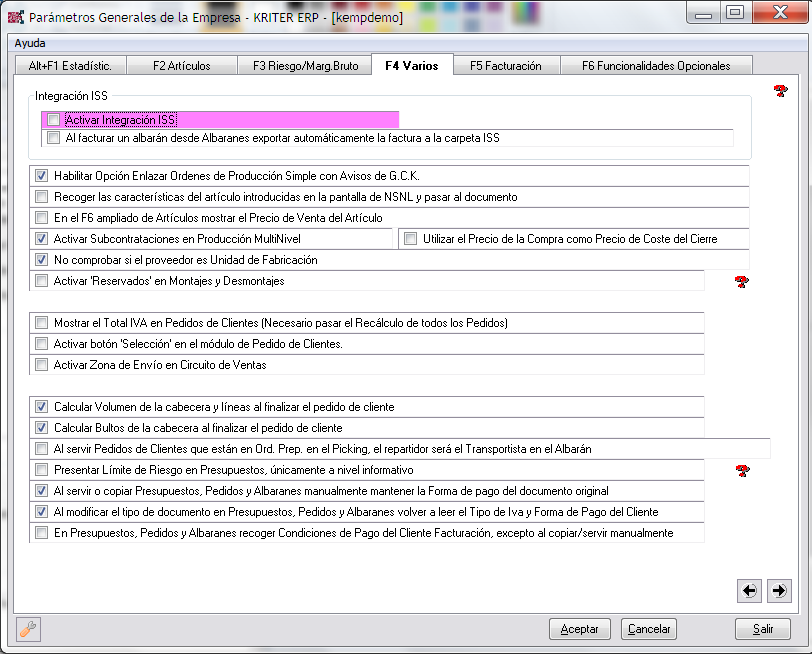Image resolution: width=812 pixels, height=654 pixels.
Task: Toggle Utilizar el Precio de la Compra checkbox
Action: (410, 239)
